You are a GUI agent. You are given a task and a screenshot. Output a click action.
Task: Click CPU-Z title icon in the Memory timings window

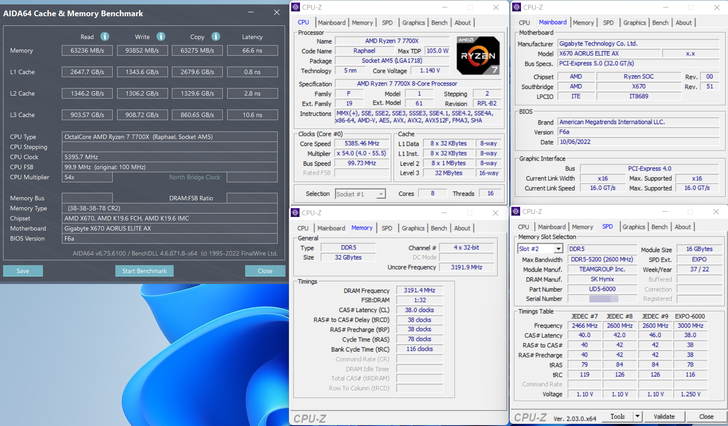click(x=298, y=213)
